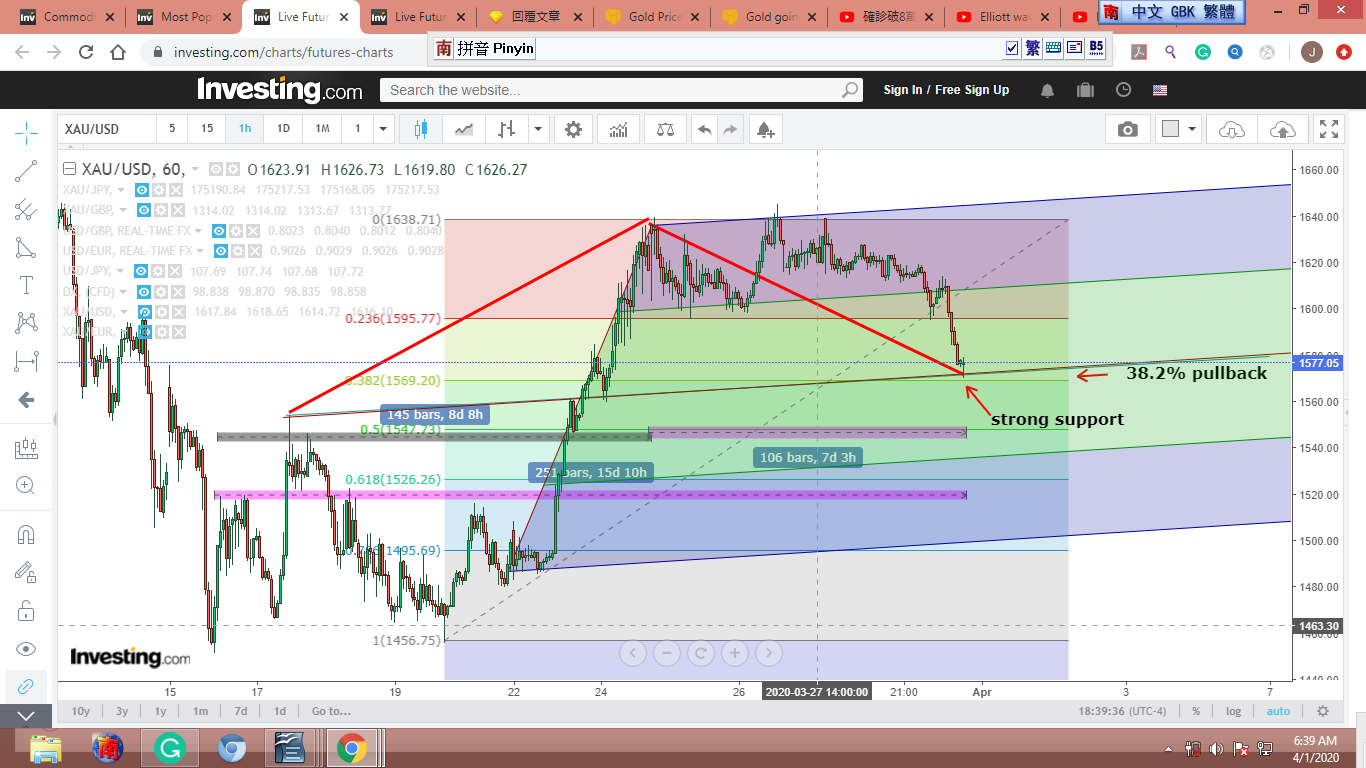Select the text annotation tool
The width and height of the screenshot is (1366, 768).
(x=27, y=285)
